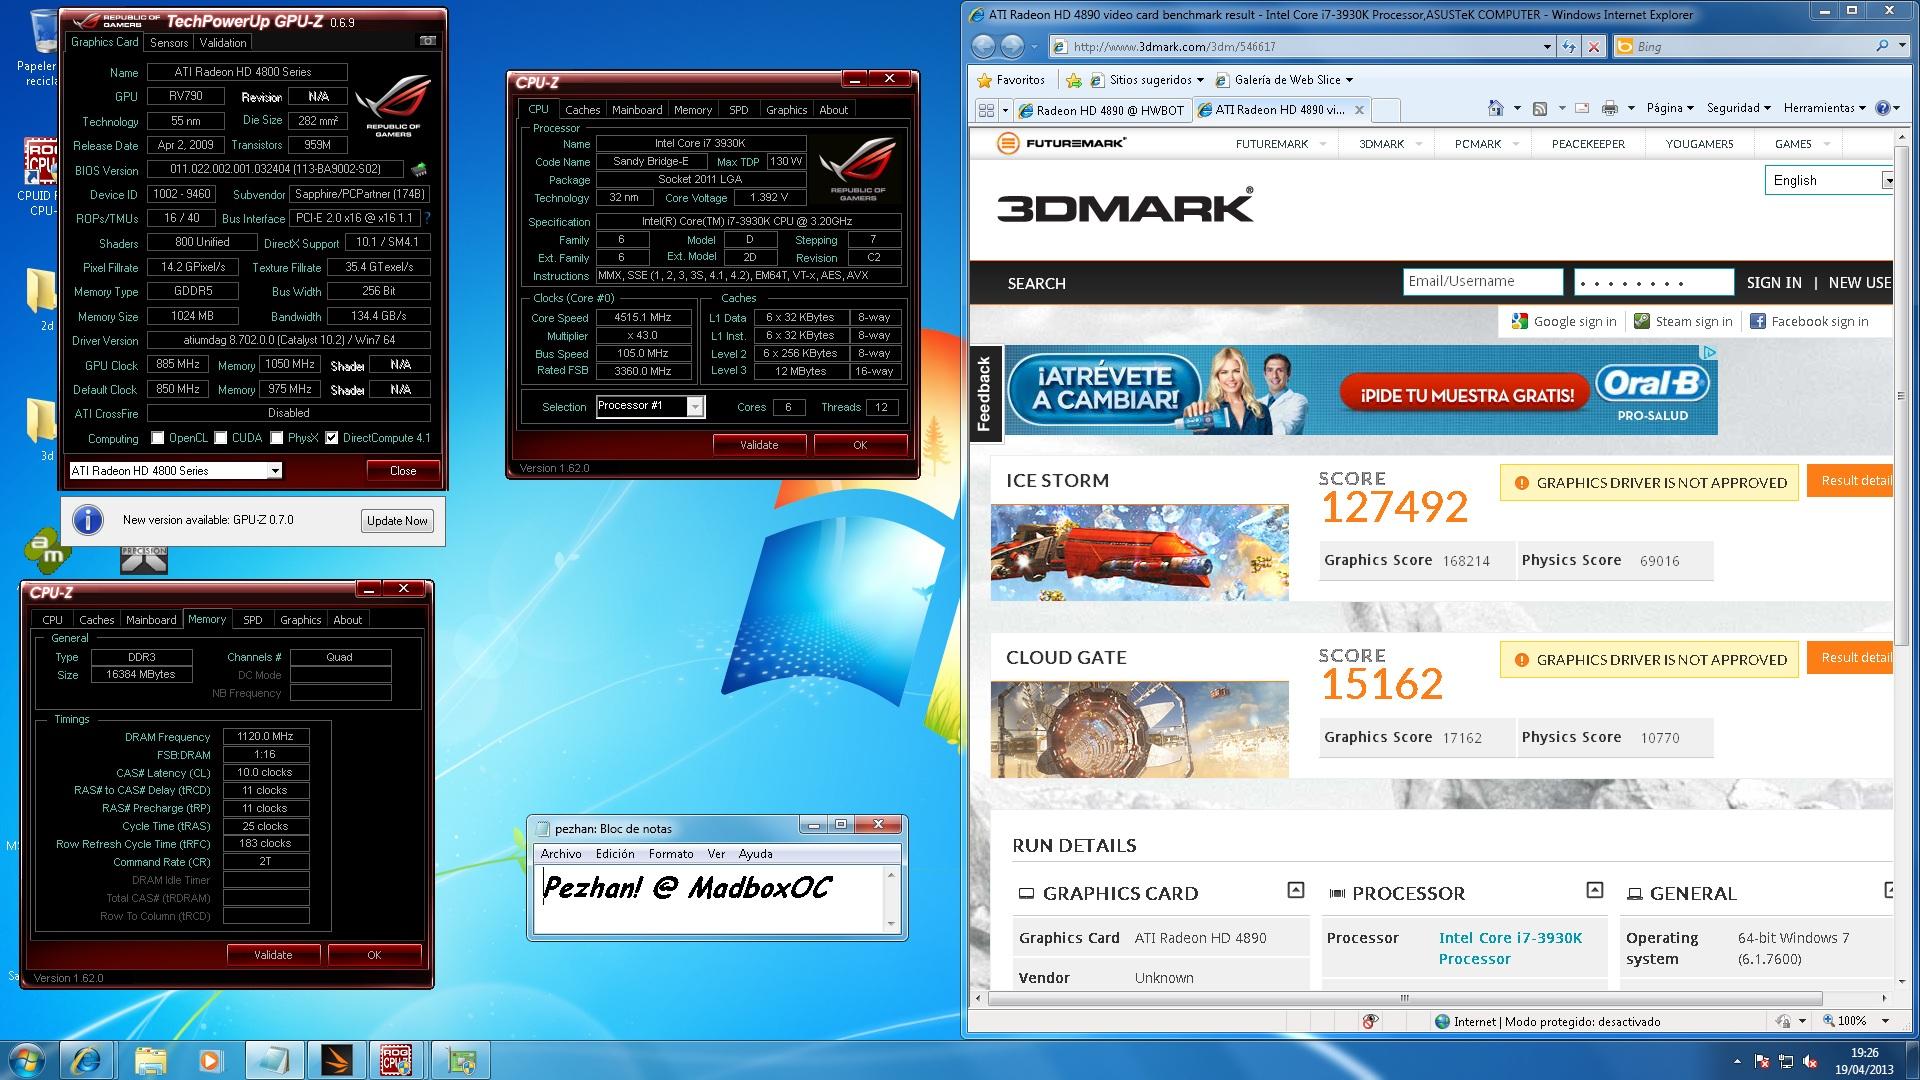Open the Mainboard tab in top CPU-Z window
Image resolution: width=1920 pixels, height=1080 pixels.
click(x=637, y=110)
